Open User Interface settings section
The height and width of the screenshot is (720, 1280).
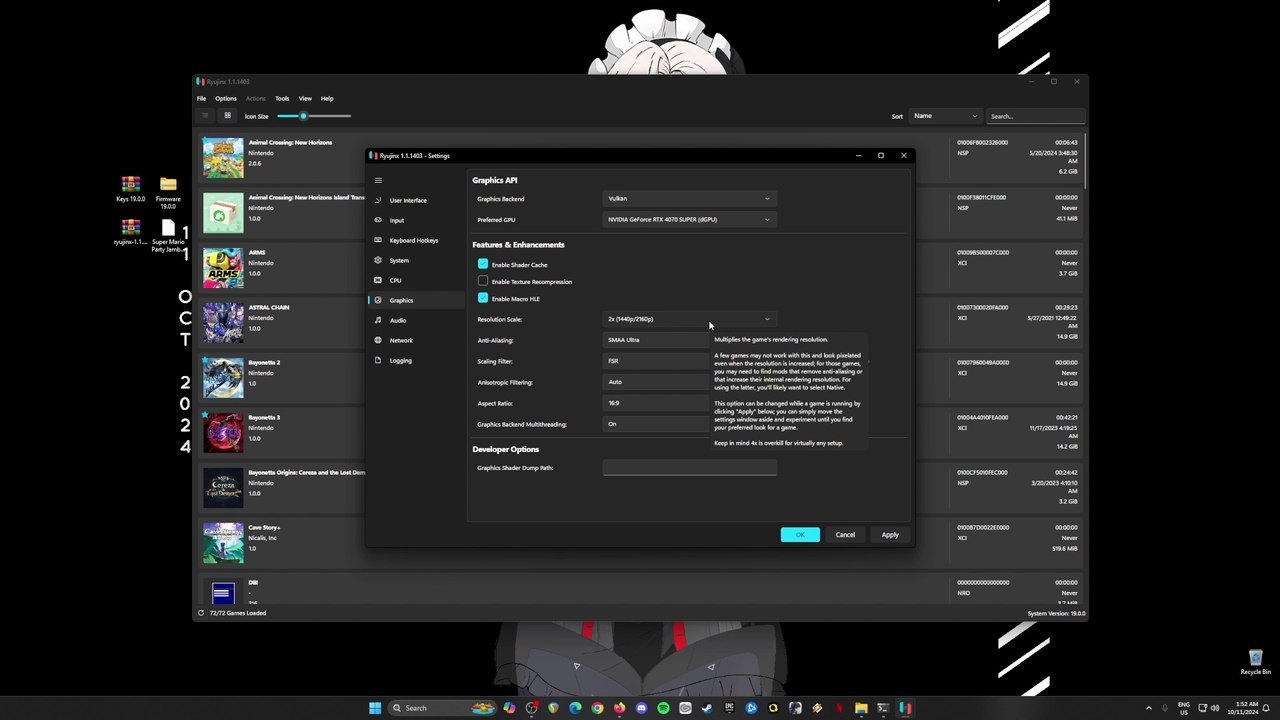(415, 200)
